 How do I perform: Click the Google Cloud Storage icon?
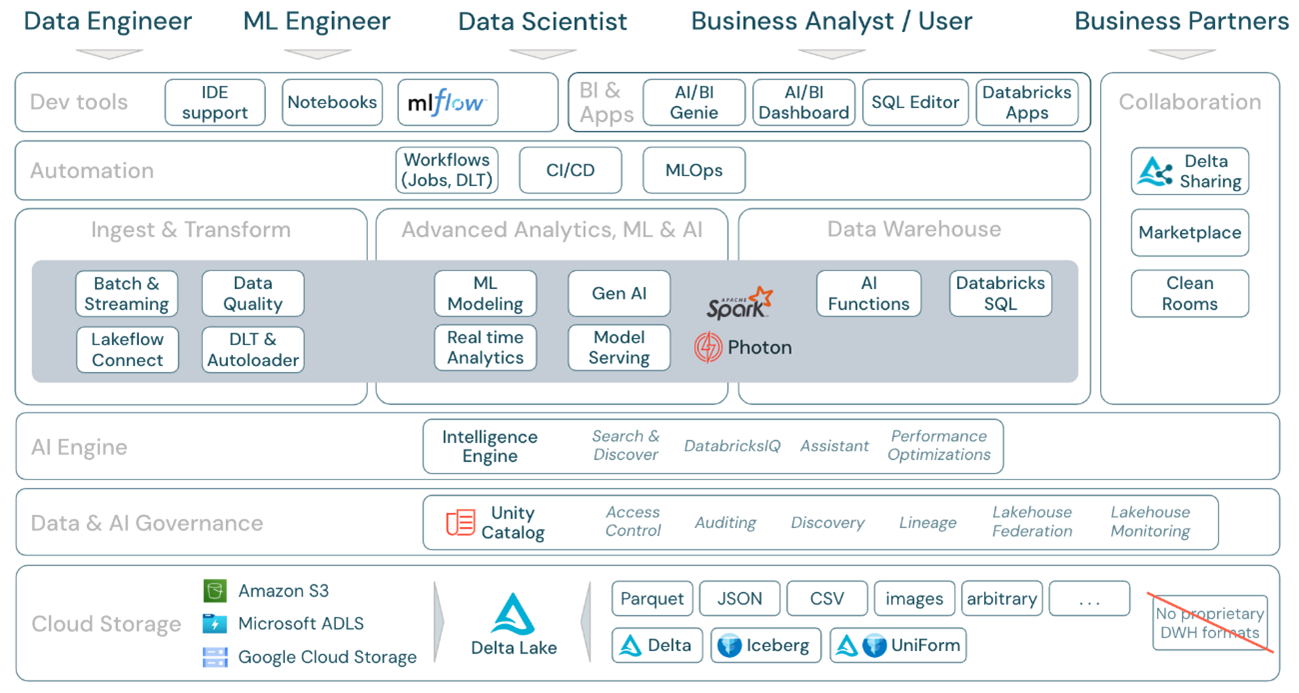(215, 657)
